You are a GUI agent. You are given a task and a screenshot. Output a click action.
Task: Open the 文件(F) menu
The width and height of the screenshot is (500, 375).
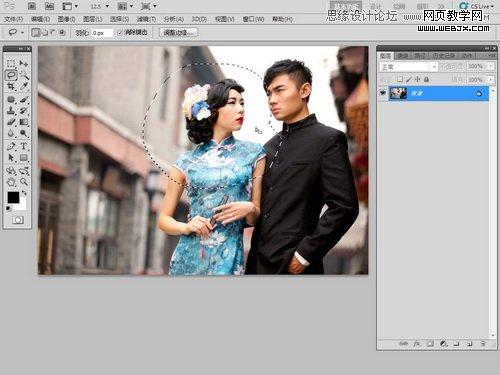click(13, 19)
